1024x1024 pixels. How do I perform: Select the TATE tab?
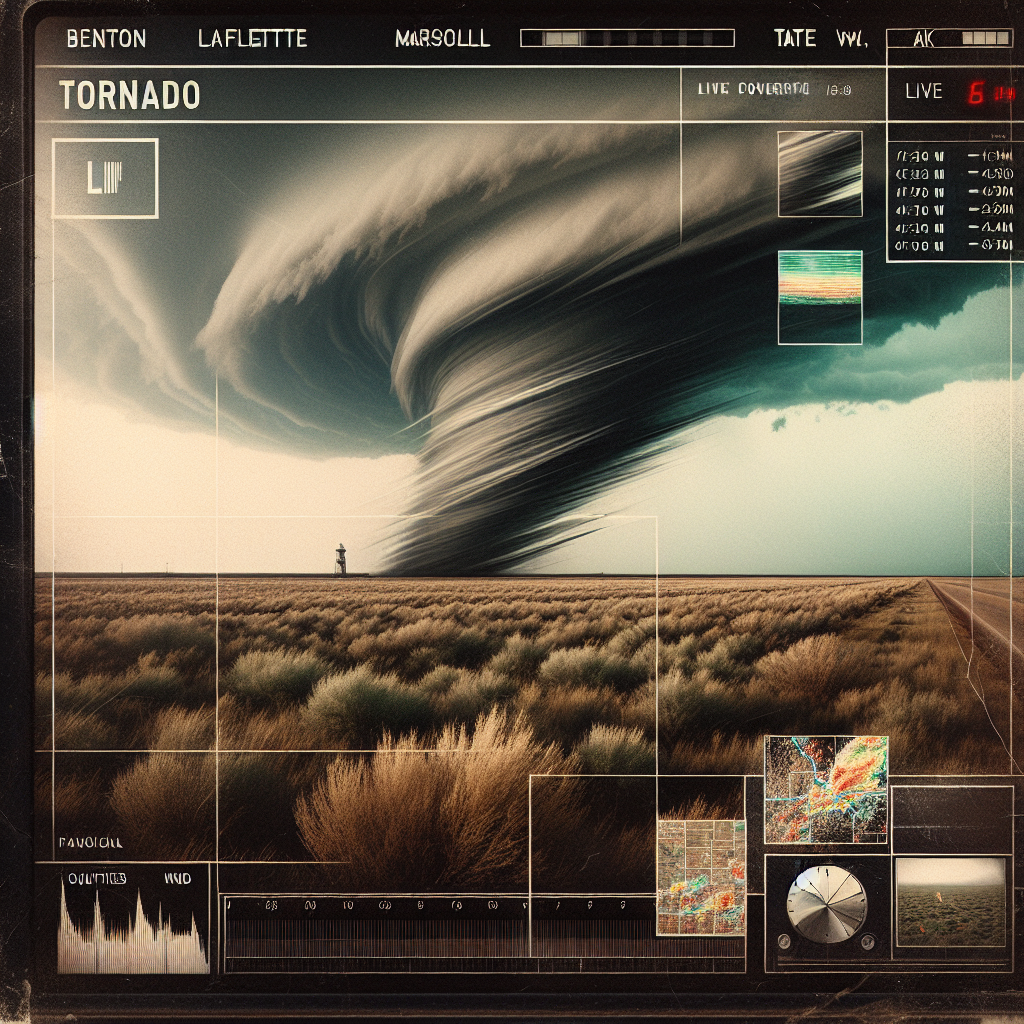(795, 39)
